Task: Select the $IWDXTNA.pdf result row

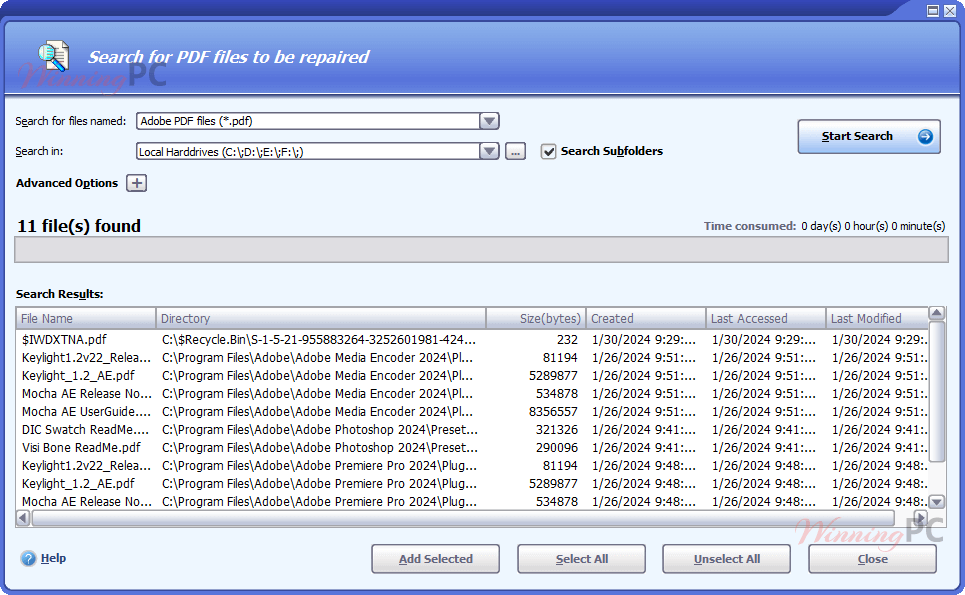Action: point(472,340)
